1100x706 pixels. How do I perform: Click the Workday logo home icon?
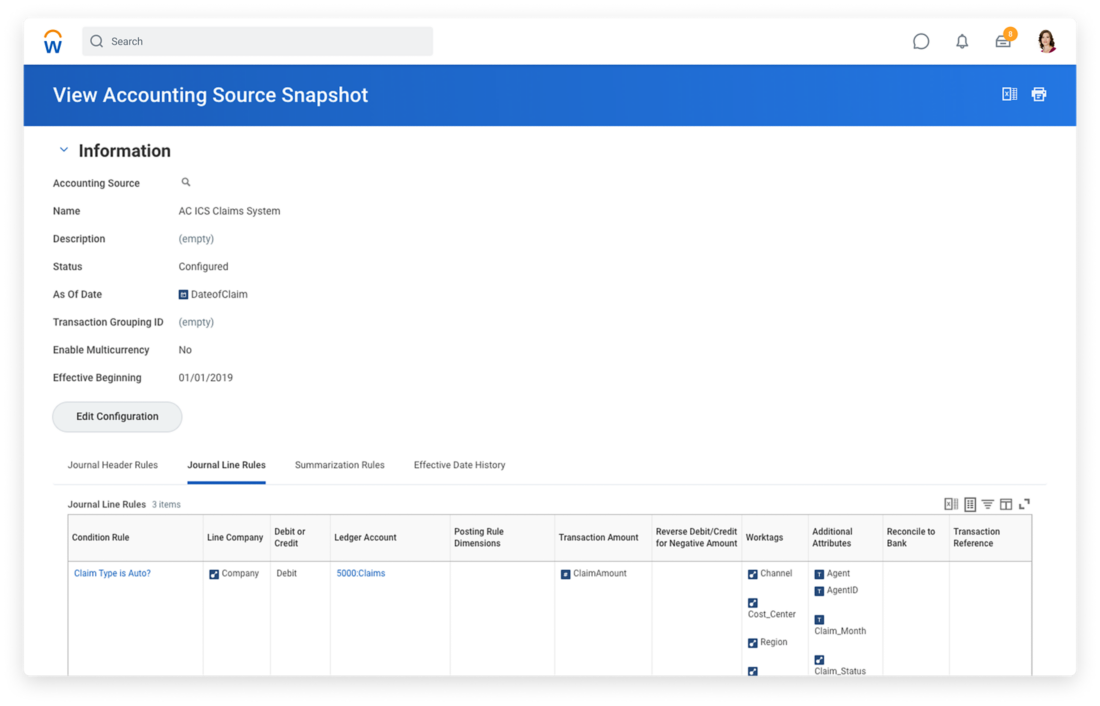53,42
